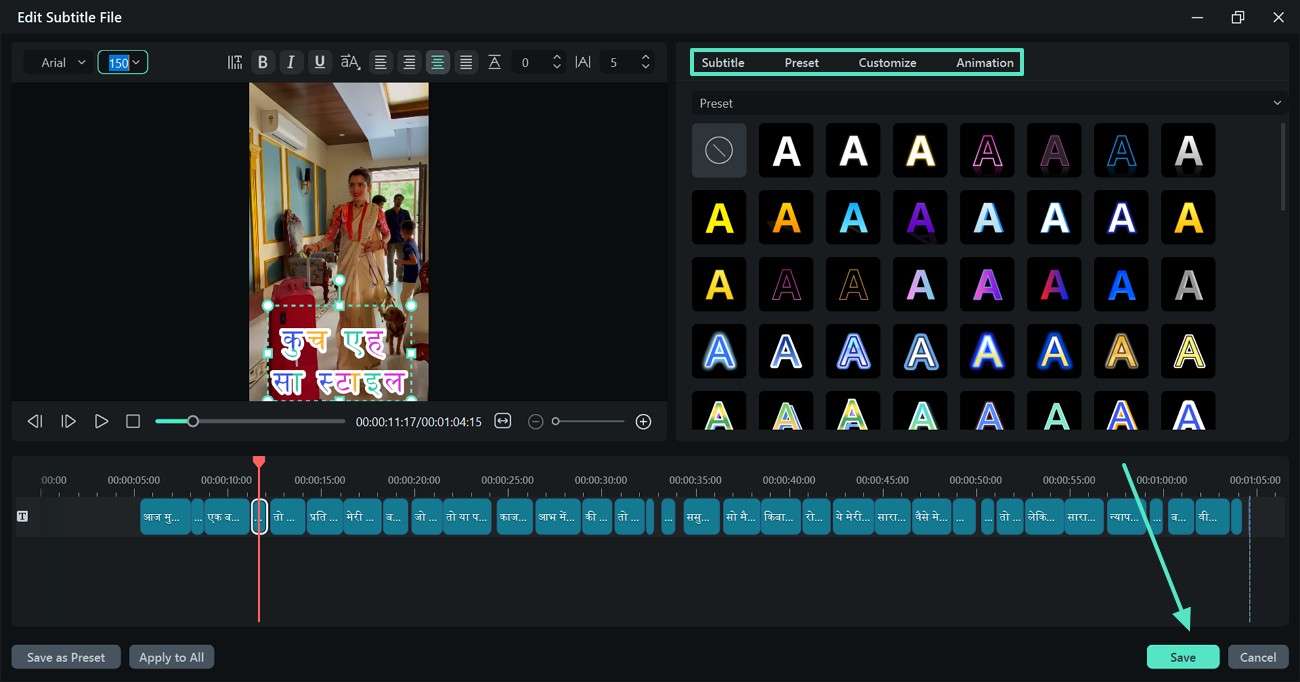
Task: Select the subtitle clip 'मेरी ...'
Action: coord(362,516)
